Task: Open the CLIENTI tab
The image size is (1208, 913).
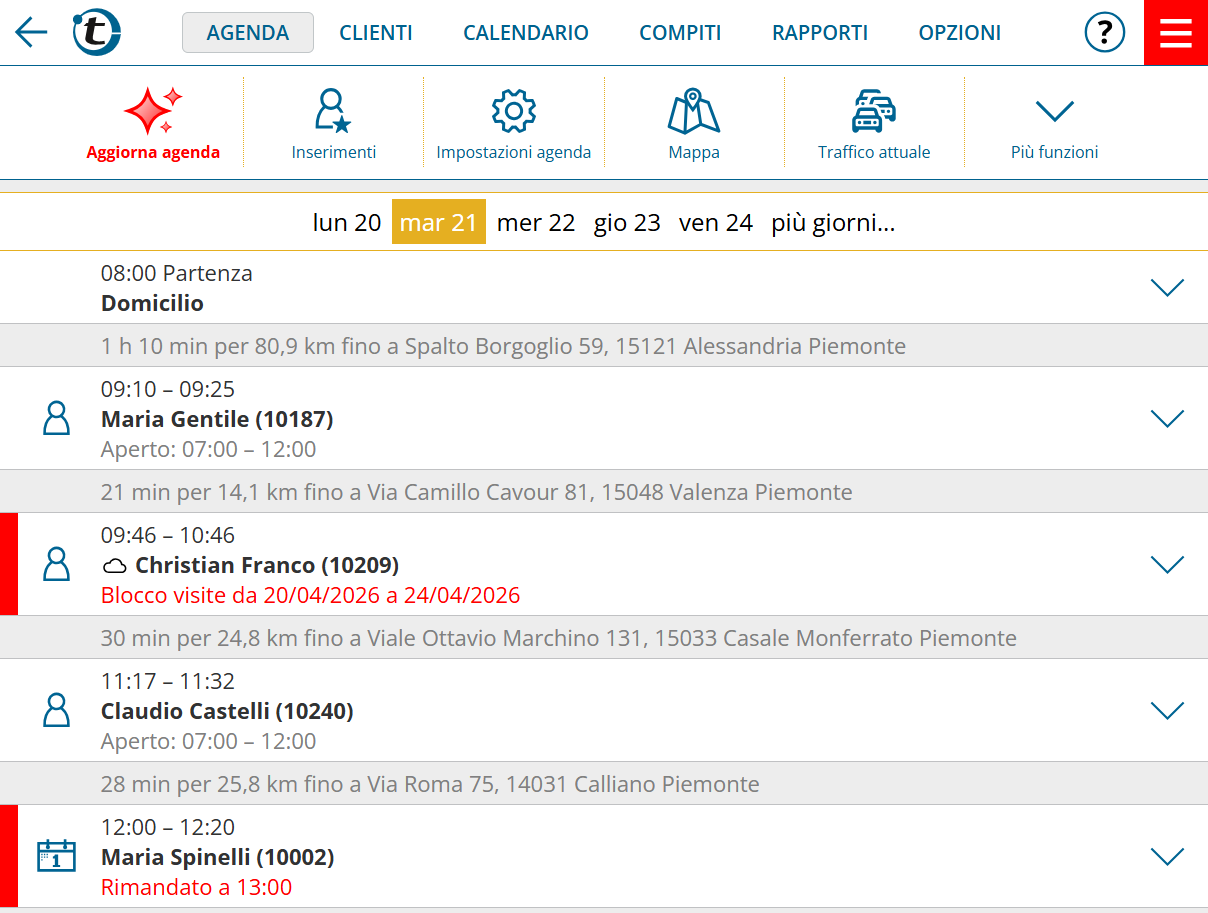Action: pos(376,32)
